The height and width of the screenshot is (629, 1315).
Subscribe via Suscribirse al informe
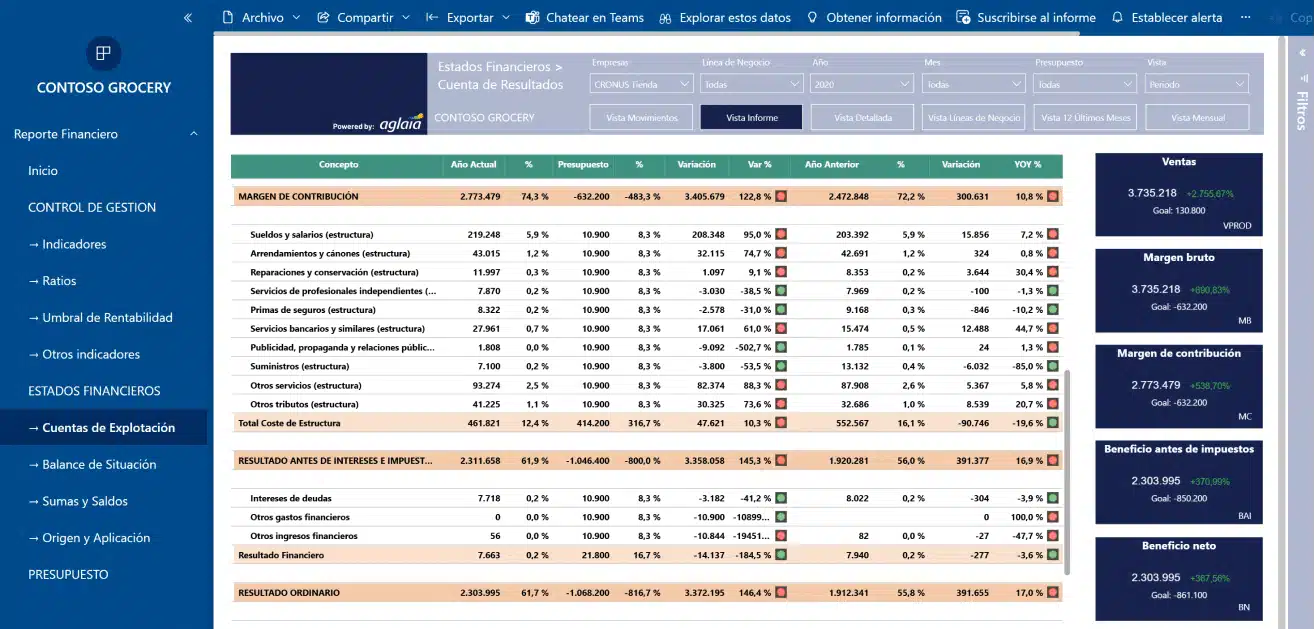(1026, 18)
